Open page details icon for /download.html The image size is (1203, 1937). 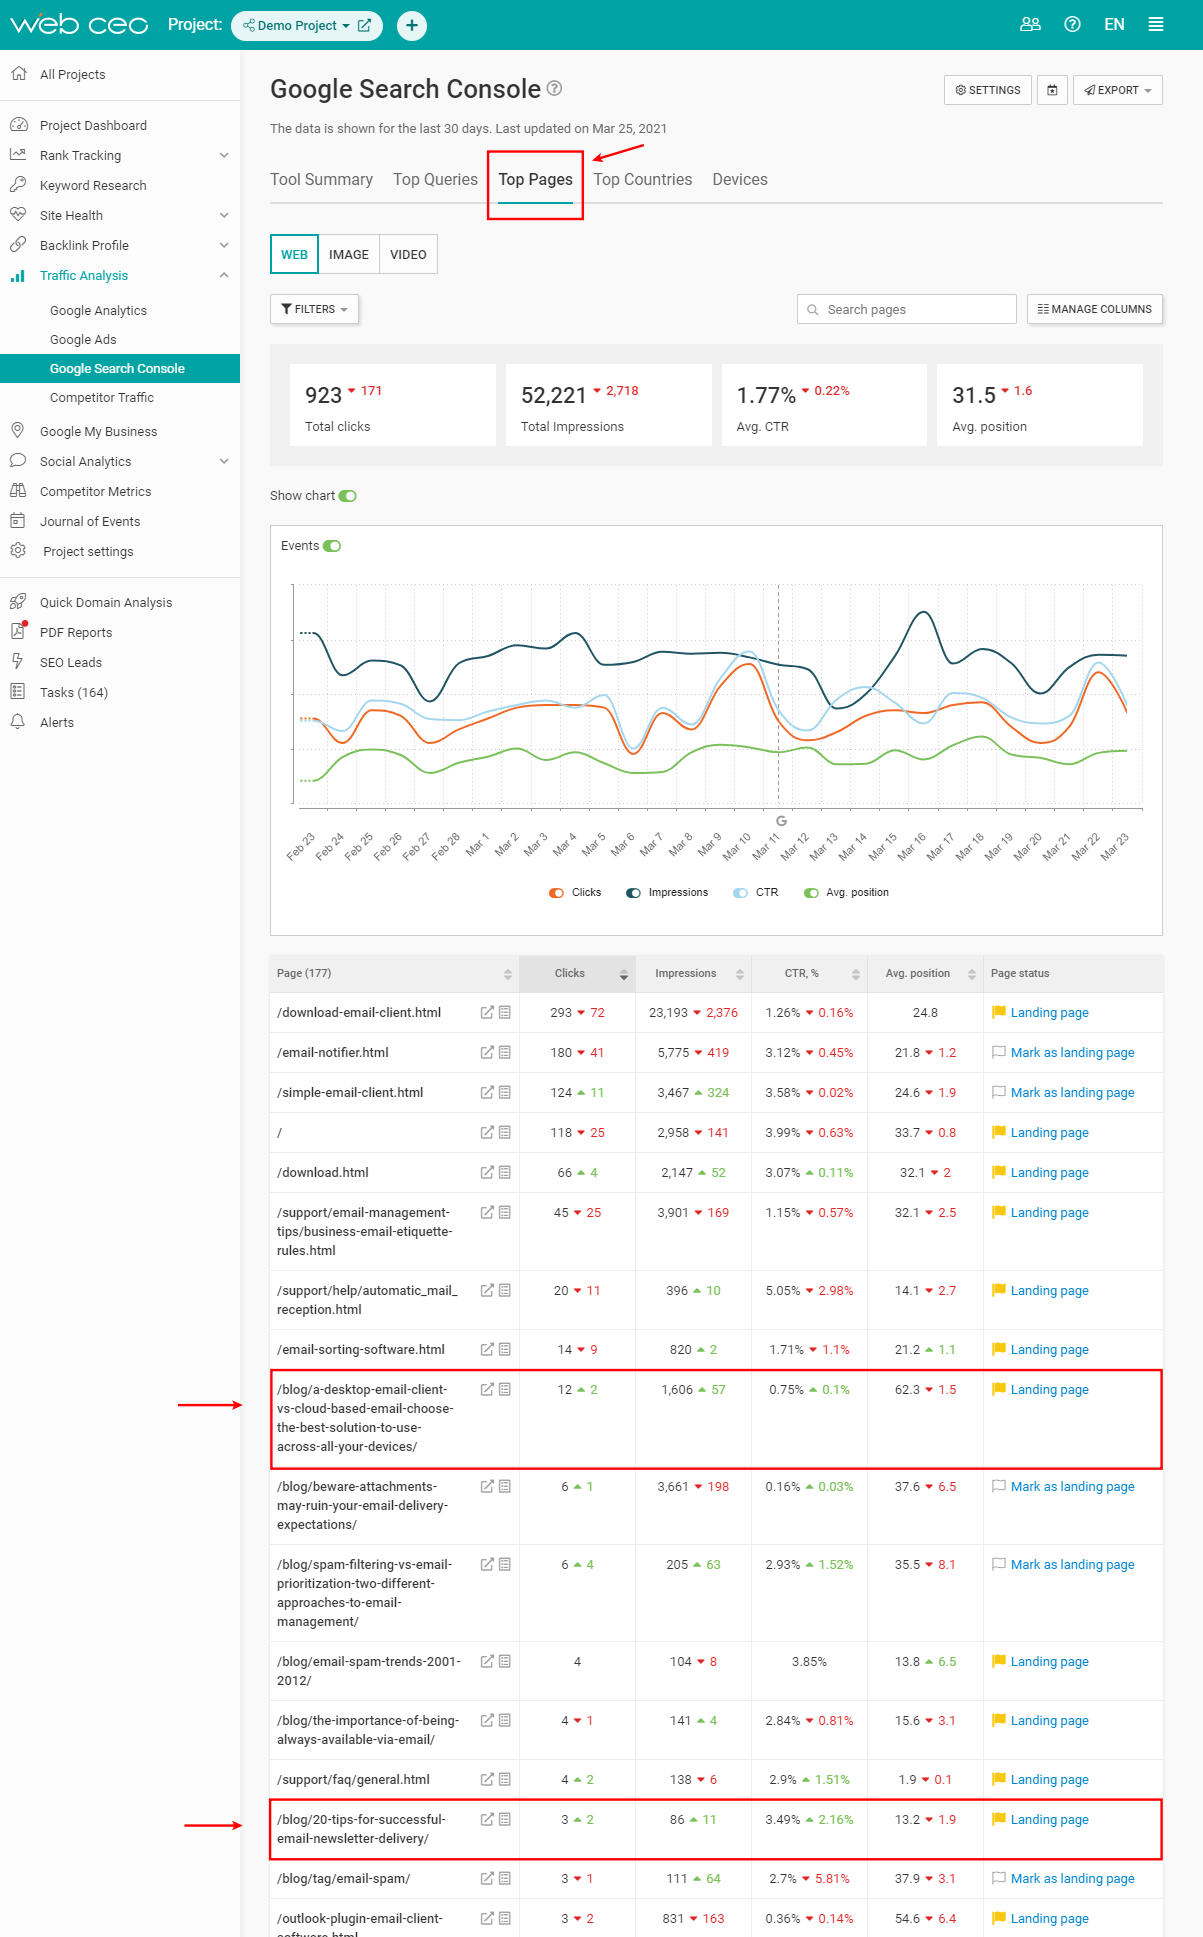pos(505,1172)
